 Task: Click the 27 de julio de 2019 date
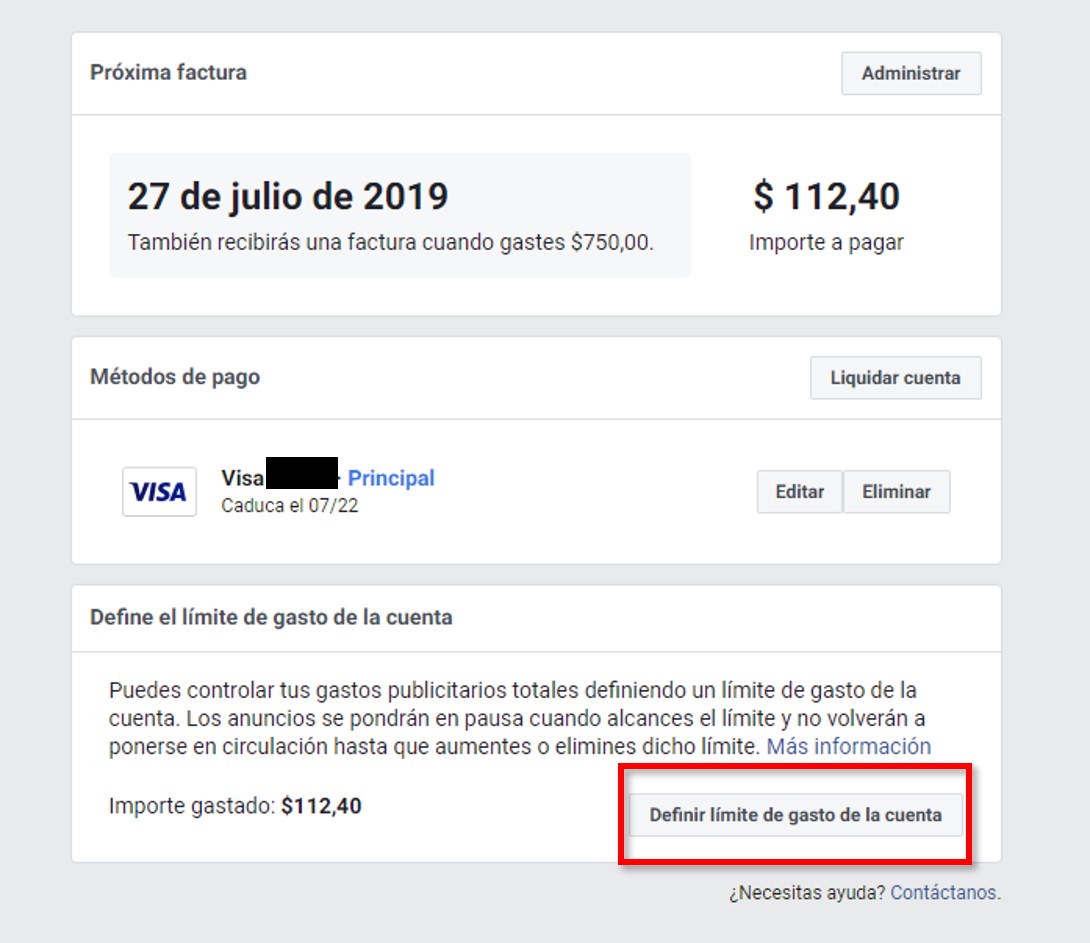pyautogui.click(x=288, y=197)
